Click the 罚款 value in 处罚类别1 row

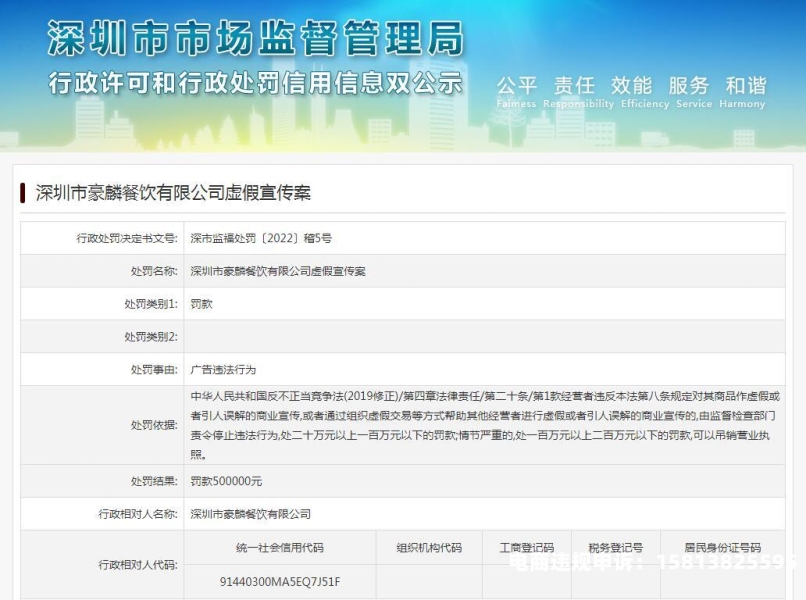tap(201, 303)
